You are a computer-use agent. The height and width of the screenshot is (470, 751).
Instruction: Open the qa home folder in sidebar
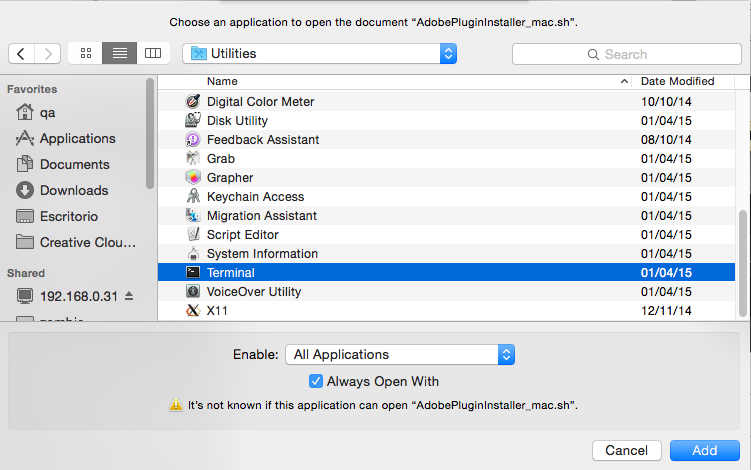[36, 113]
